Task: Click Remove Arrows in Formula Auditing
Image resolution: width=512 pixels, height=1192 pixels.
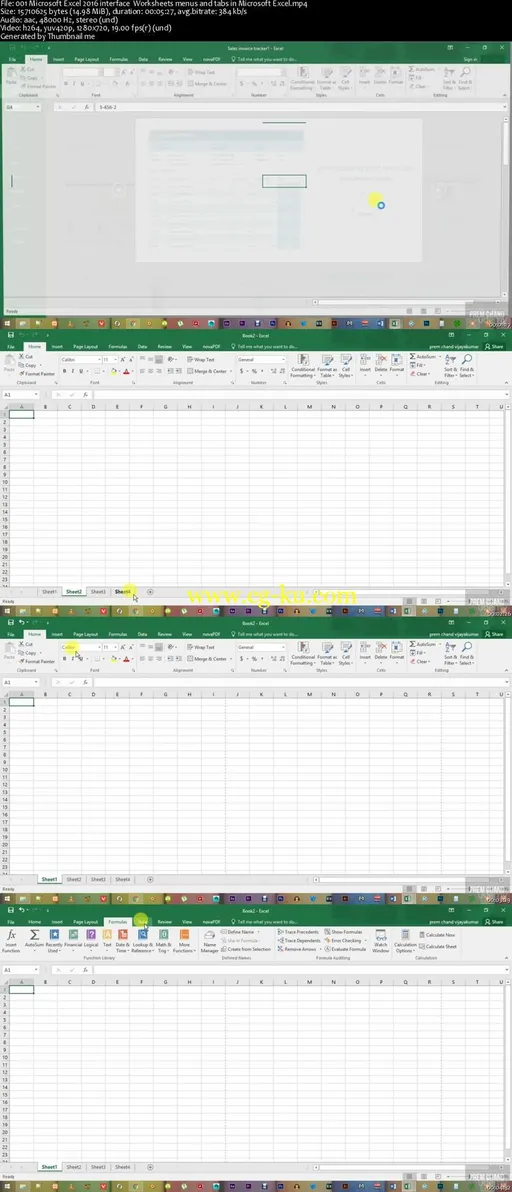Action: pos(298,949)
